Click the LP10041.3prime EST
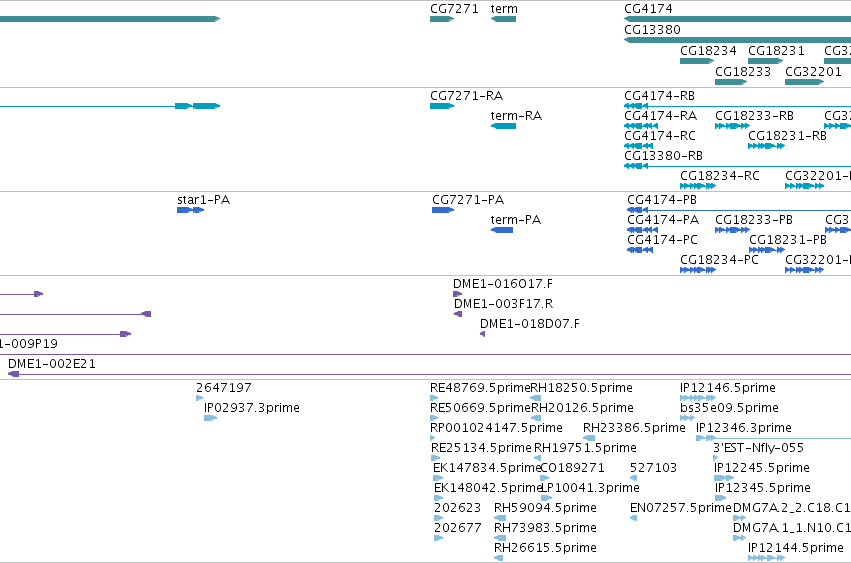The image size is (851, 563). pyautogui.click(x=547, y=498)
